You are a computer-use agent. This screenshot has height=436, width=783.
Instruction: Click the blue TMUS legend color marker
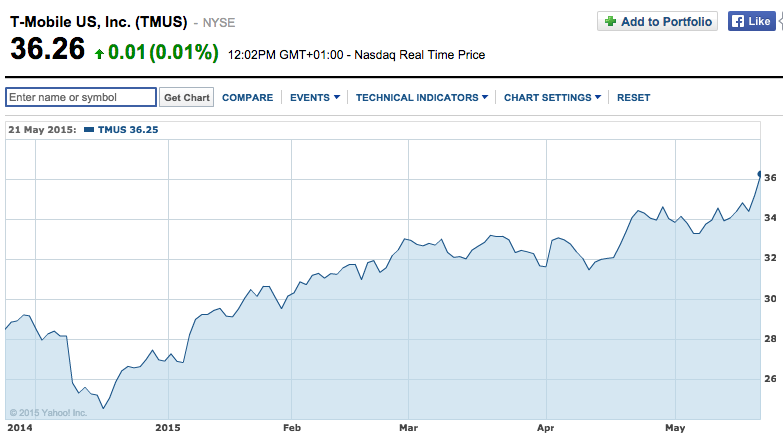[88, 130]
